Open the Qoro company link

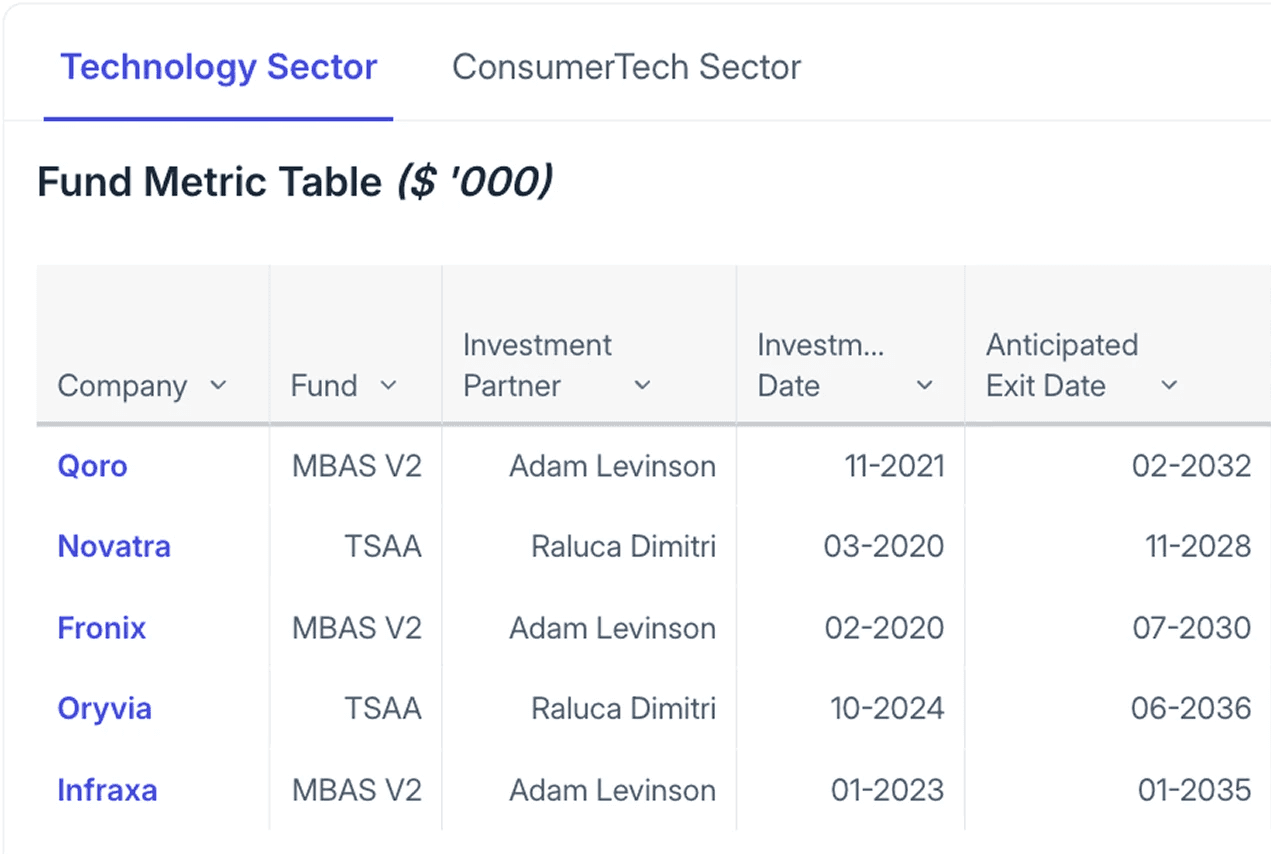pyautogui.click(x=92, y=466)
